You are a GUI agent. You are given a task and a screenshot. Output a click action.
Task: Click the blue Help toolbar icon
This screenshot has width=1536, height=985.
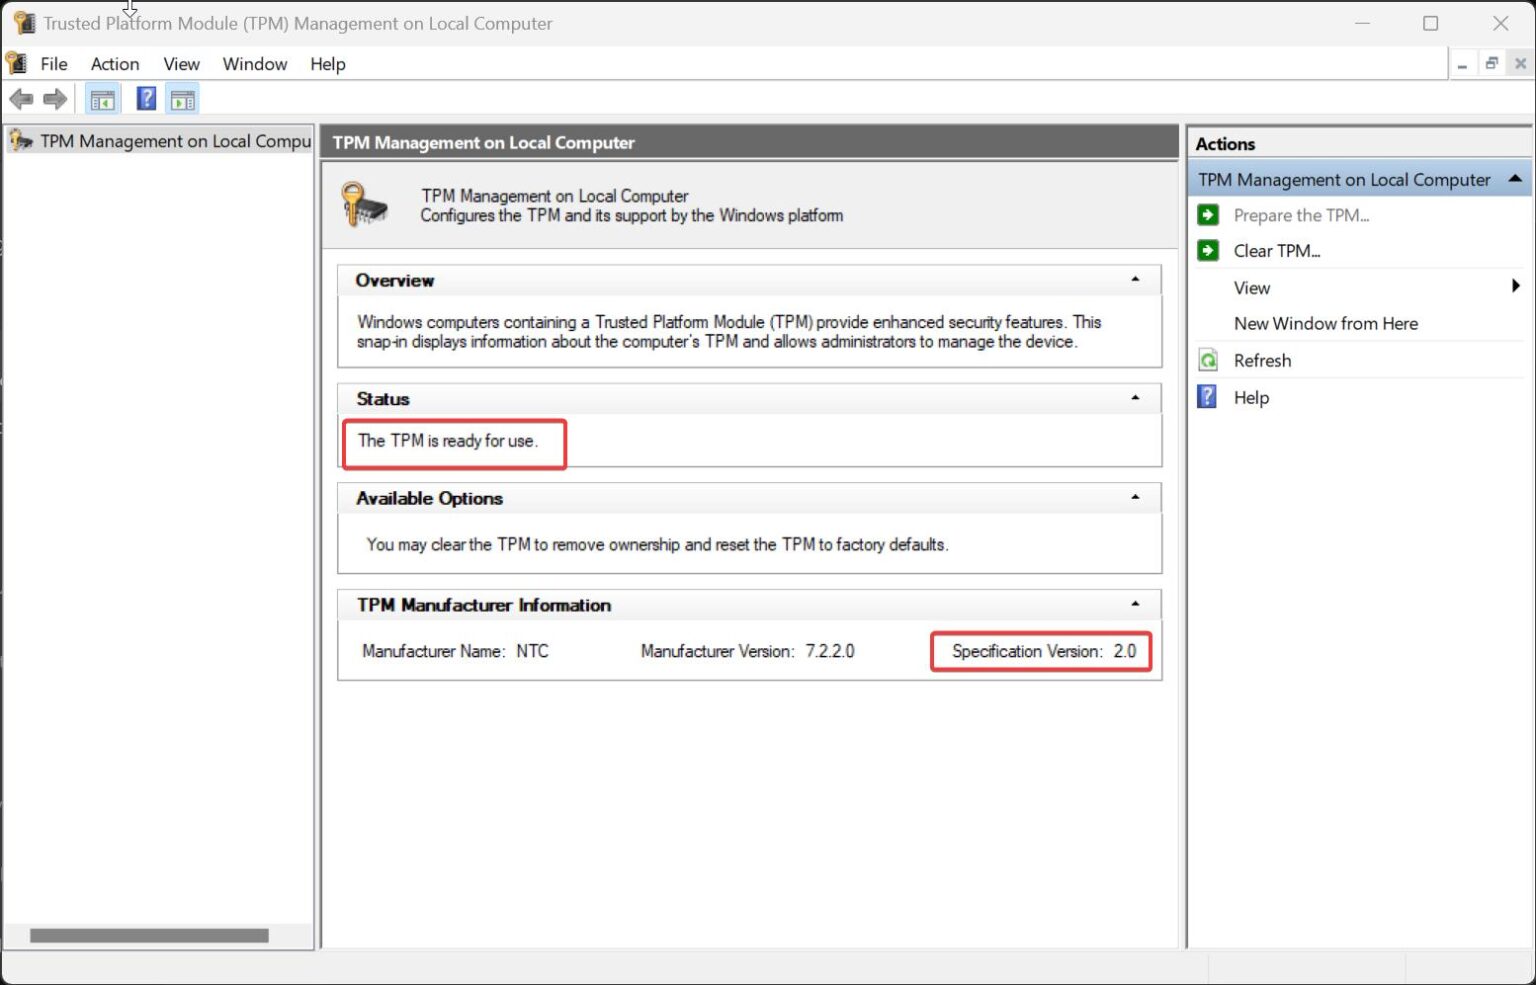point(146,99)
